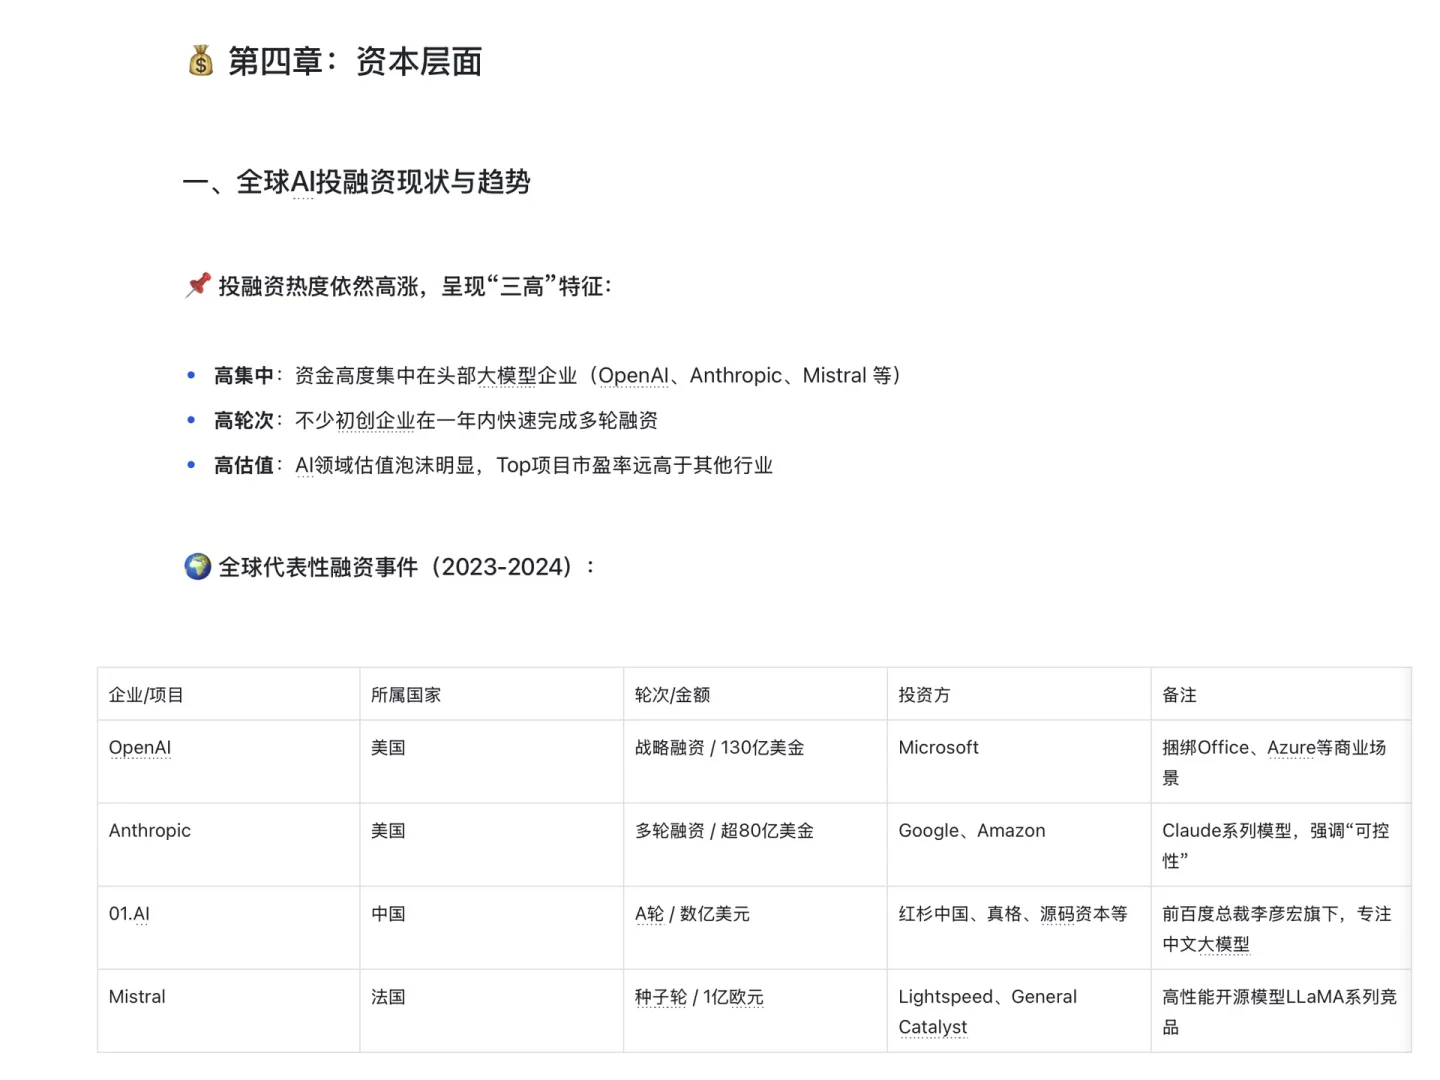Screen dimensions: 1440x1080
Task: Click the text AI领域估值泡沫明显
Action: (385, 466)
